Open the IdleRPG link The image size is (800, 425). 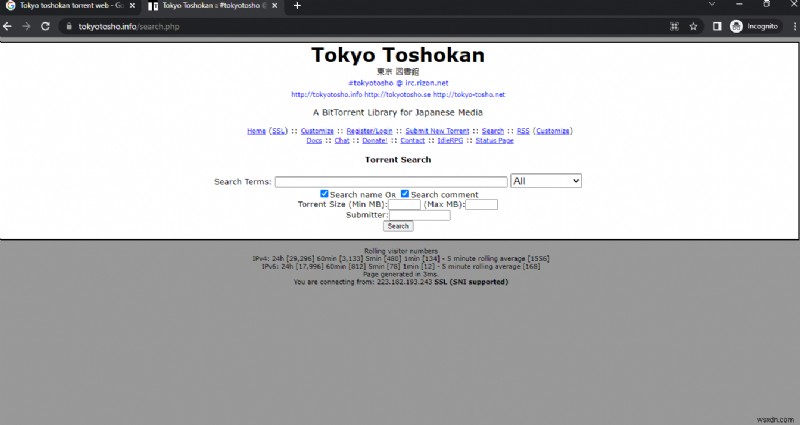[x=450, y=141]
